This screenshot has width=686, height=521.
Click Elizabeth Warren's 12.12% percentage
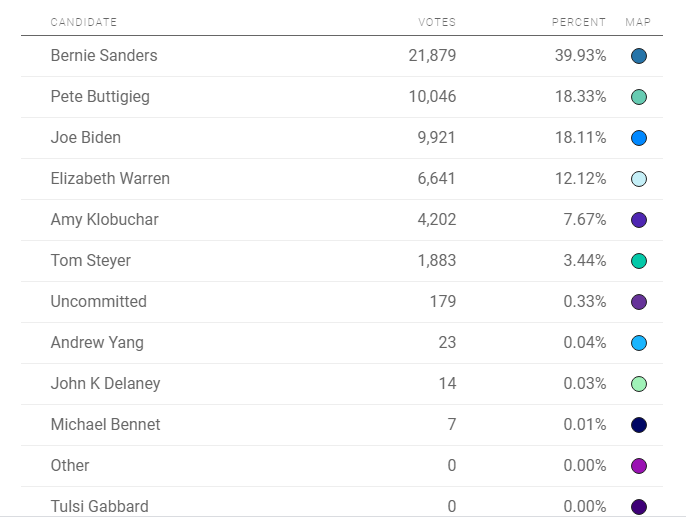pos(580,179)
